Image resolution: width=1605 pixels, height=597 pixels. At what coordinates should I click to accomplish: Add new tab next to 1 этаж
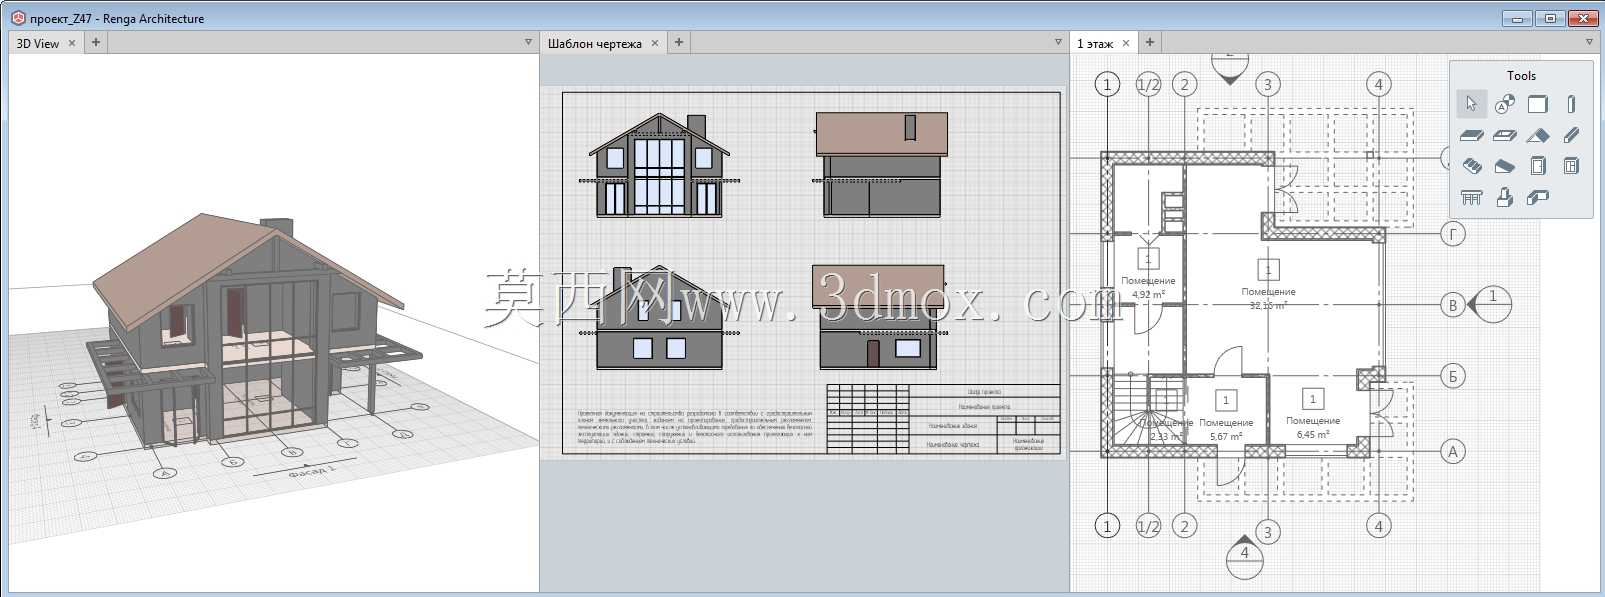pyautogui.click(x=1150, y=42)
